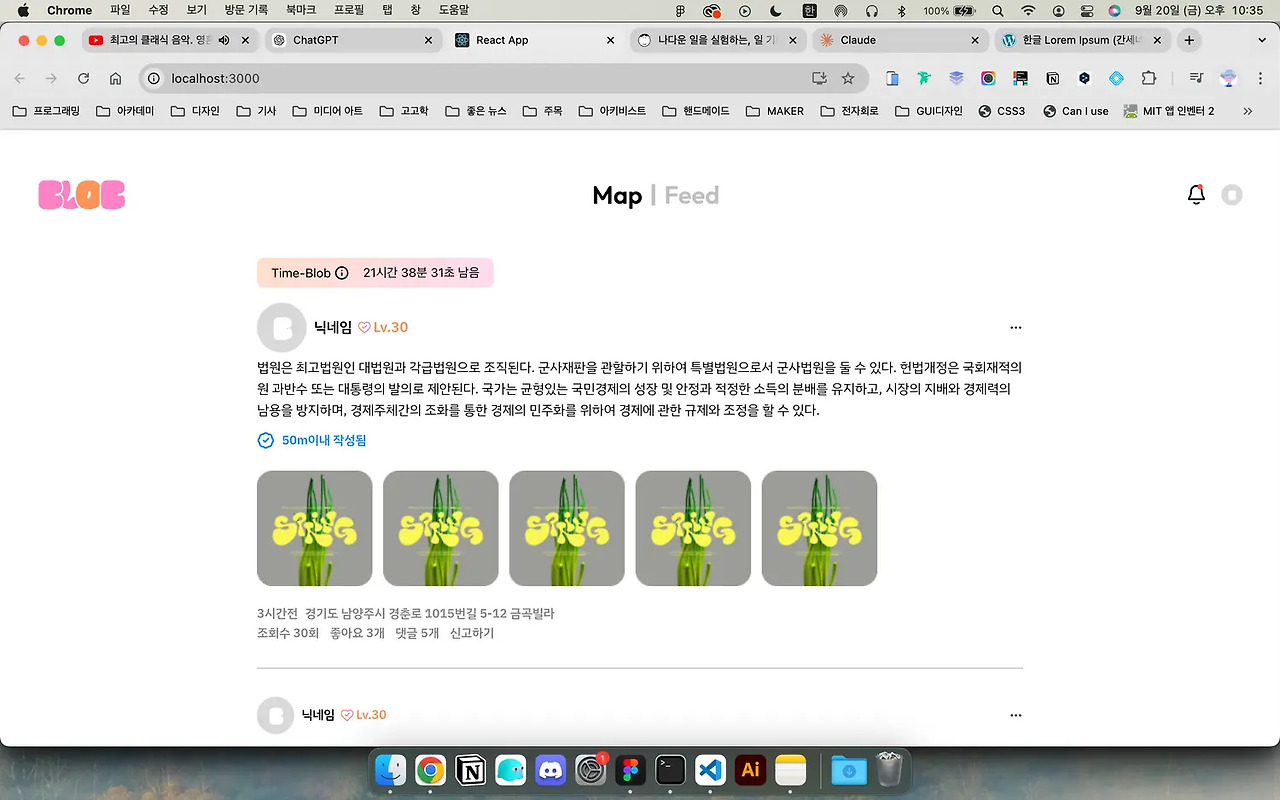
Task: Switch to the Map view
Action: (x=617, y=195)
